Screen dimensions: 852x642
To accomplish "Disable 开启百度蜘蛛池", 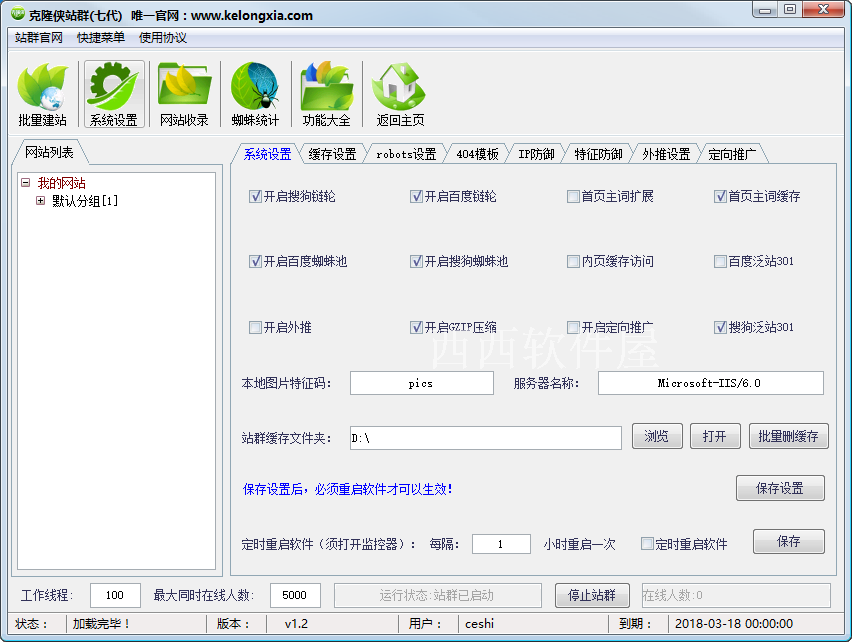I will [x=256, y=262].
